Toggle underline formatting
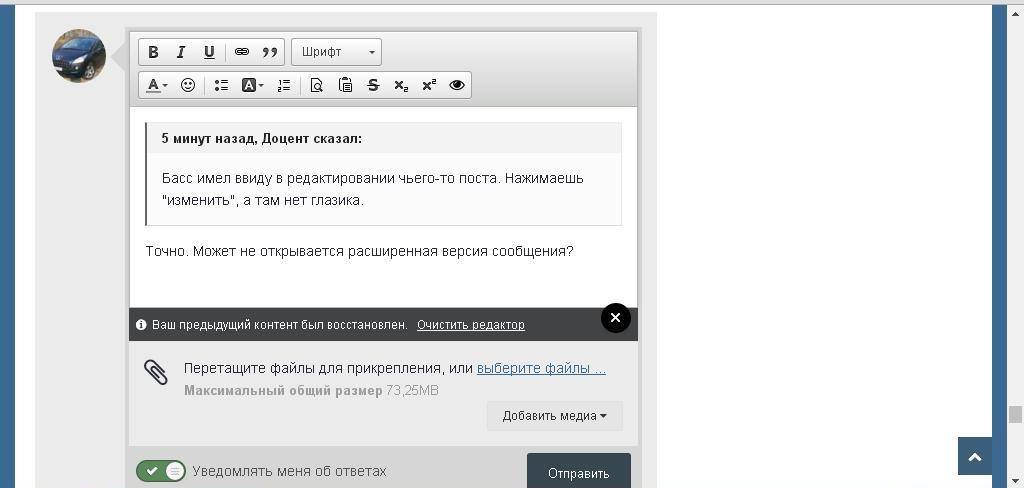Screen dimensions: 1024x488 209,52
